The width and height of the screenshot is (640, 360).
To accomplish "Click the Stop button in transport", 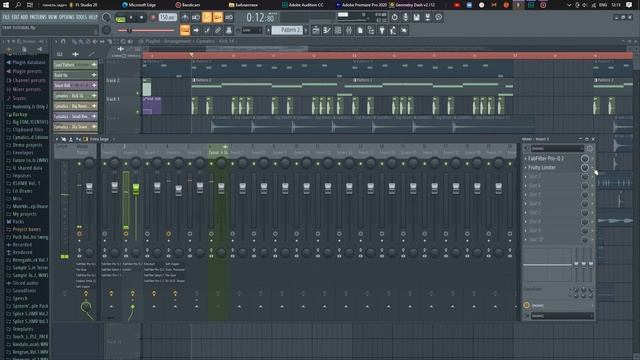I will 141,18.
